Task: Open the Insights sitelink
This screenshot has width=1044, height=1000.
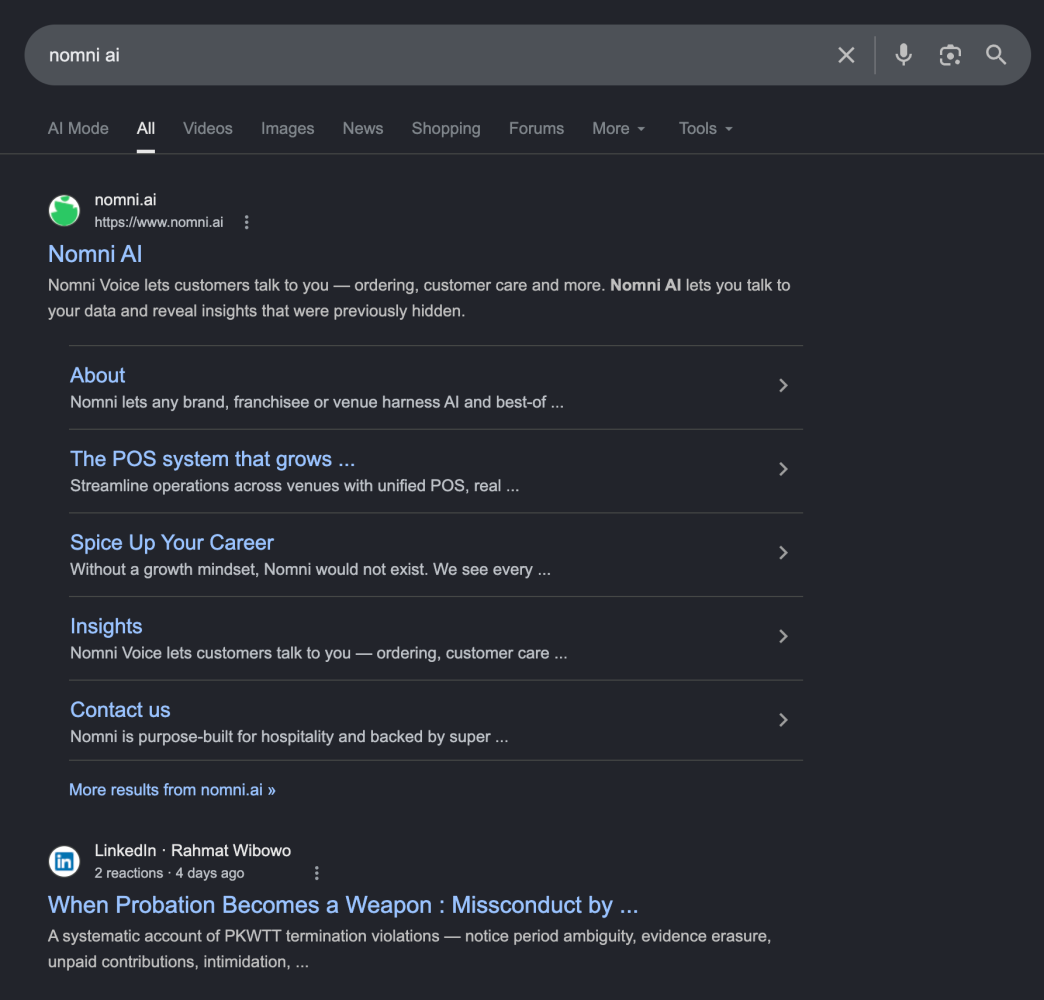Action: (106, 626)
